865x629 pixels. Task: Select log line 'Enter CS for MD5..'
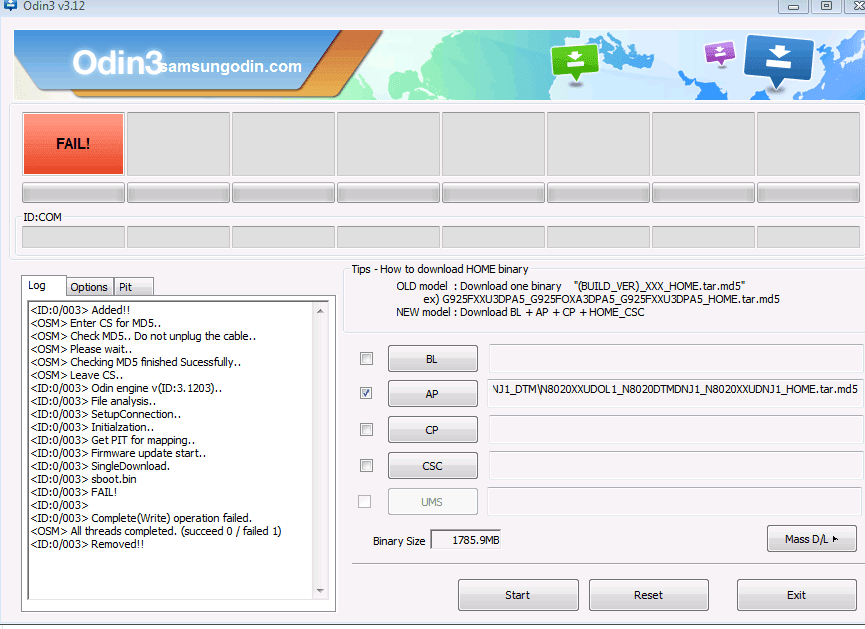click(95, 323)
